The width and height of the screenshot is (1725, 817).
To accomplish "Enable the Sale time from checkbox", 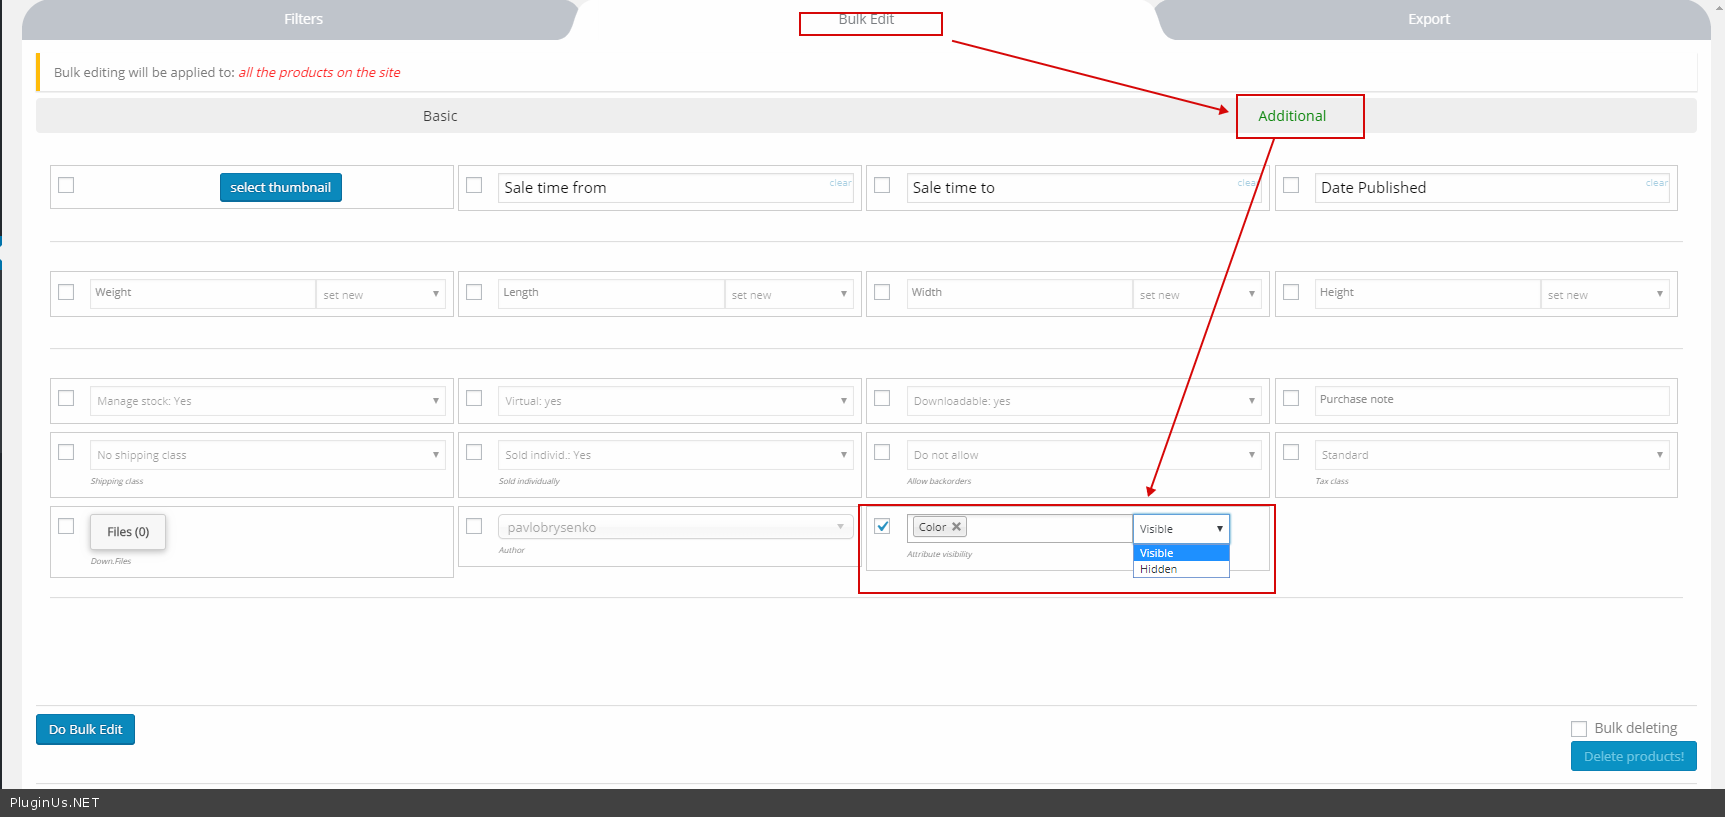I will click(474, 185).
